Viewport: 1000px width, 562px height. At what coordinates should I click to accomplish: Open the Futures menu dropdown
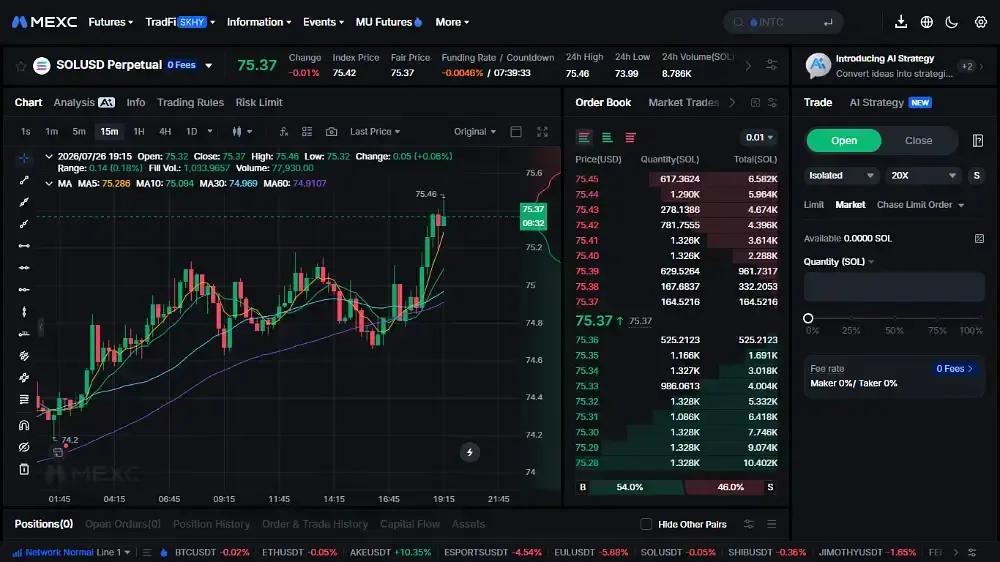point(110,22)
